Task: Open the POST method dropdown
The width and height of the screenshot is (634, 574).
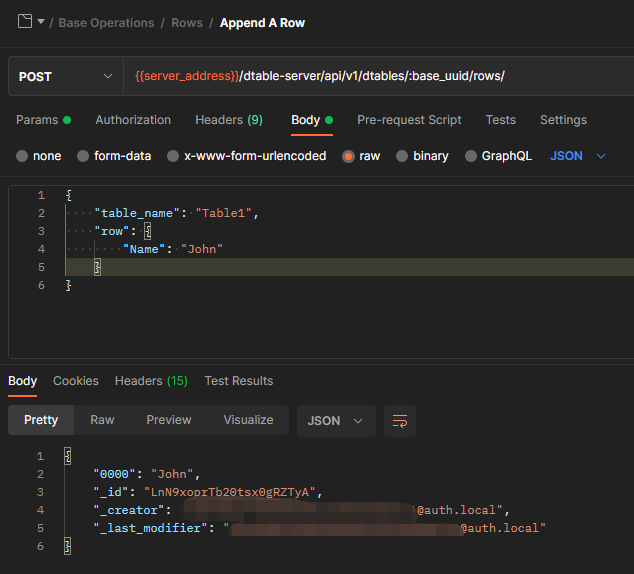Action: coord(66,77)
